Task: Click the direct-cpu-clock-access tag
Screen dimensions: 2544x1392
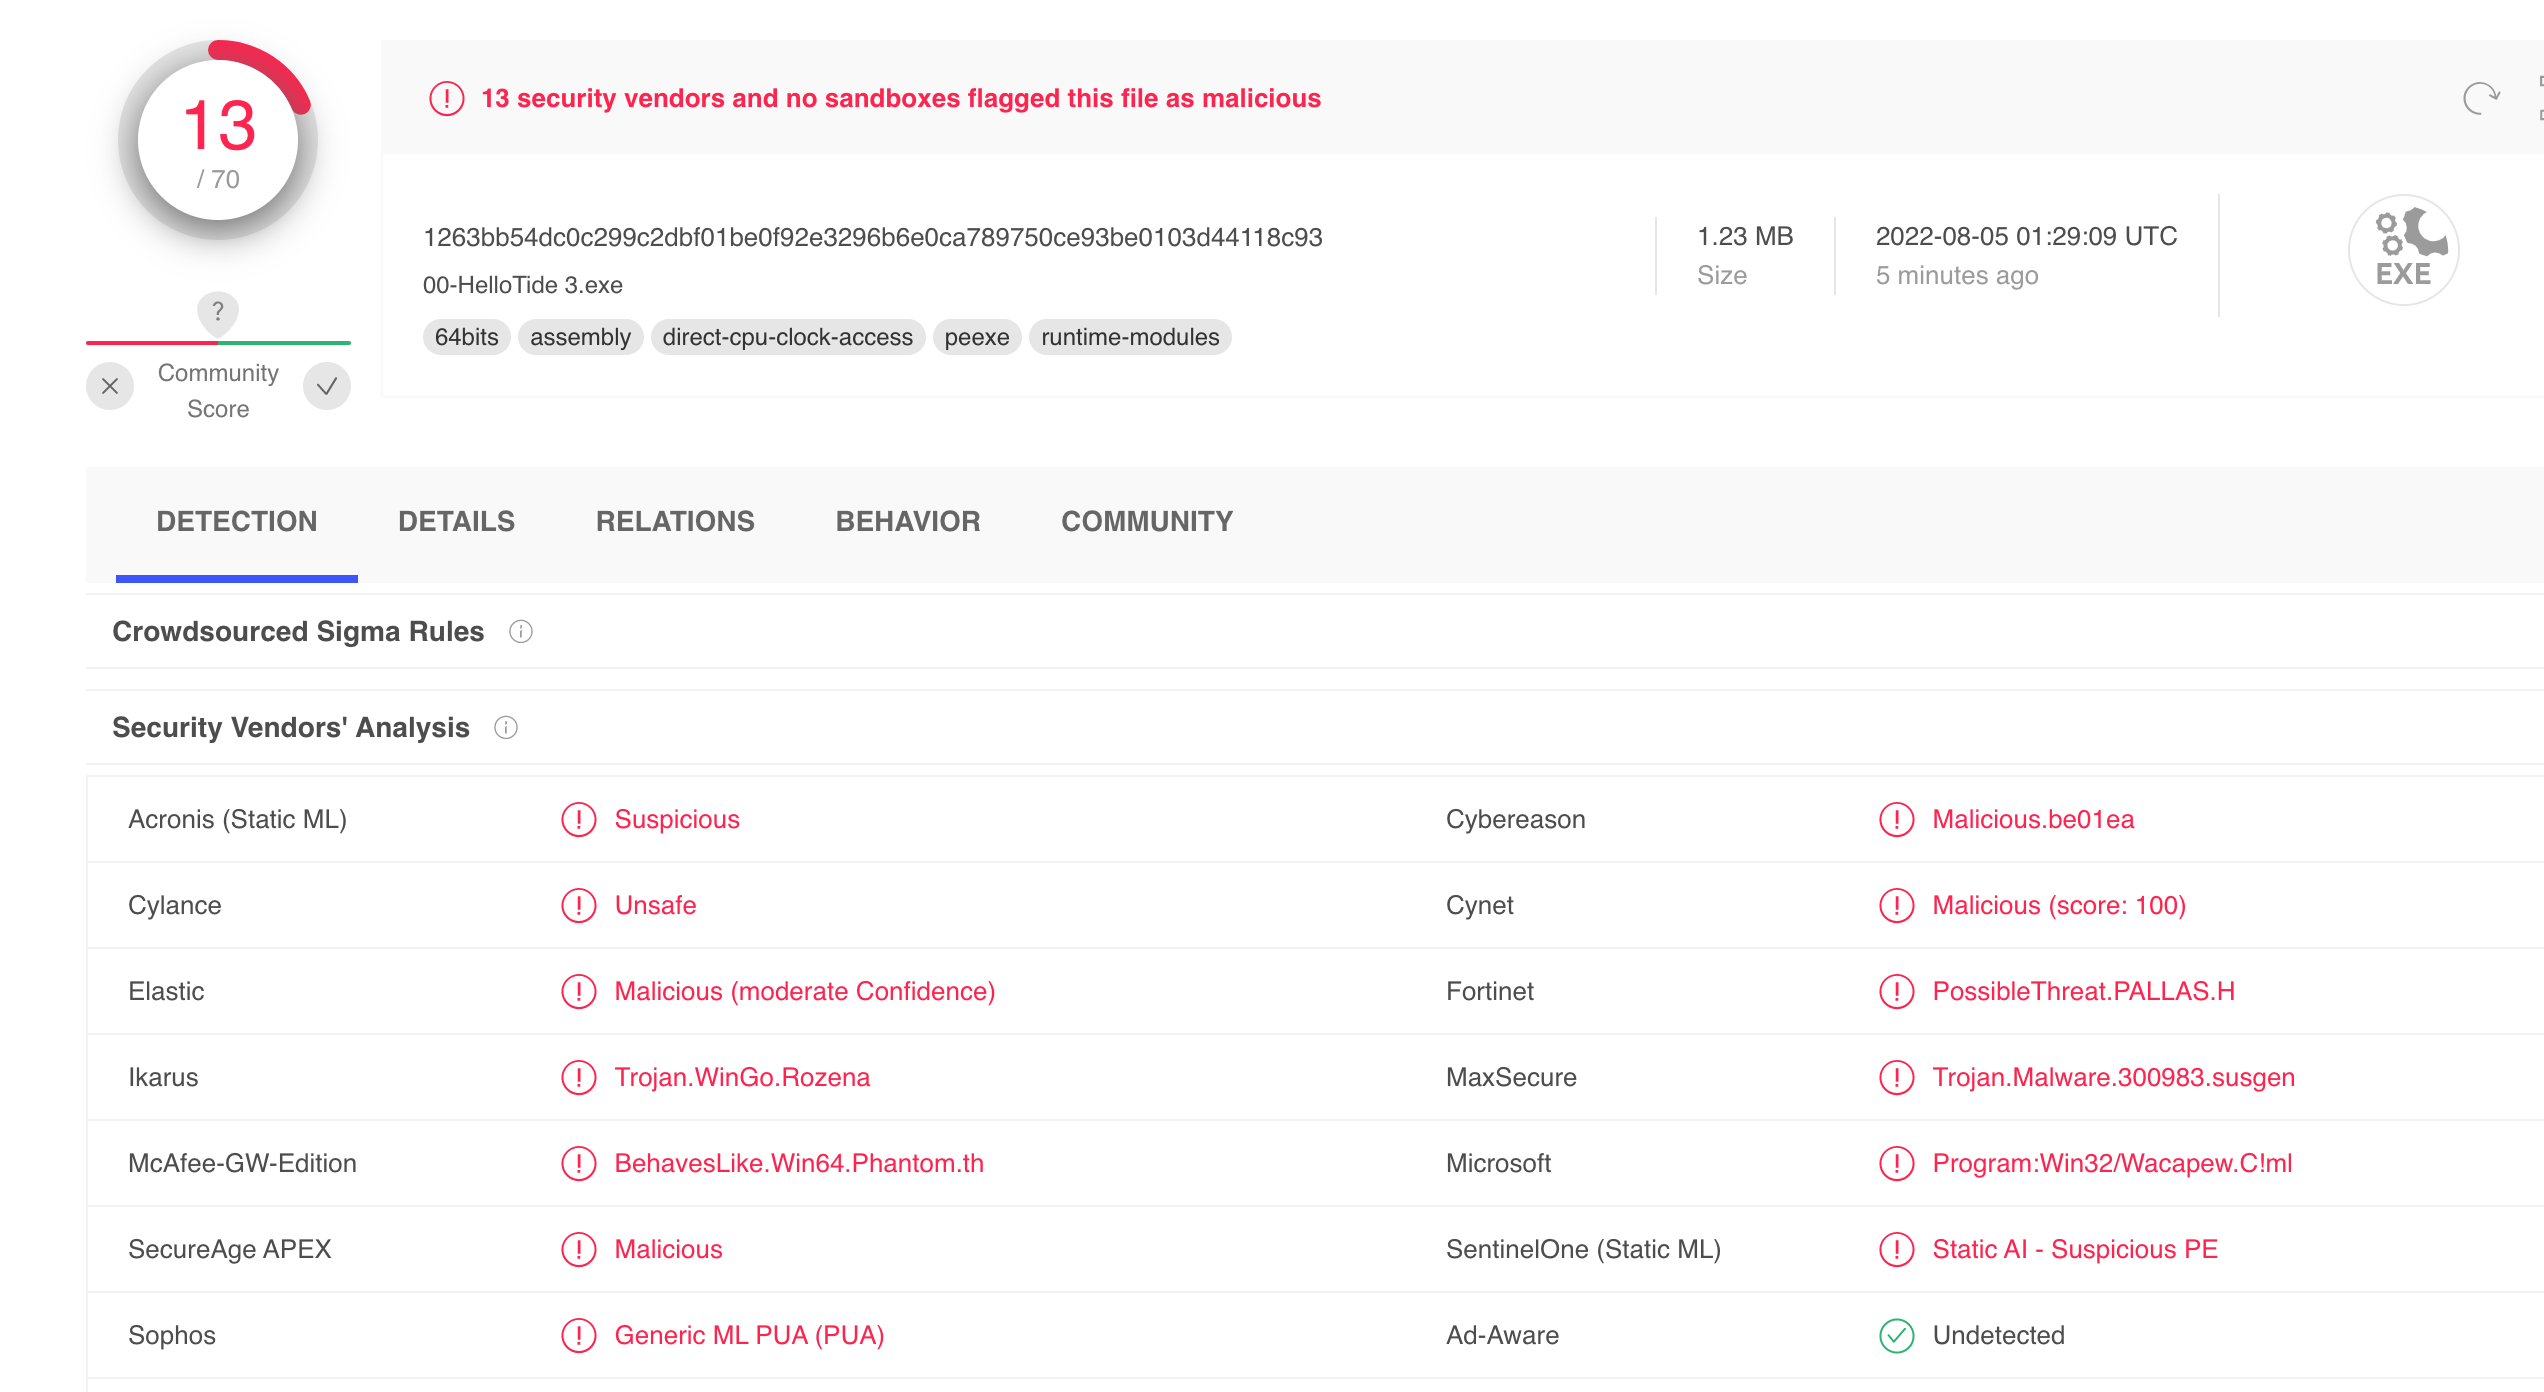Action: pyautogui.click(x=787, y=337)
